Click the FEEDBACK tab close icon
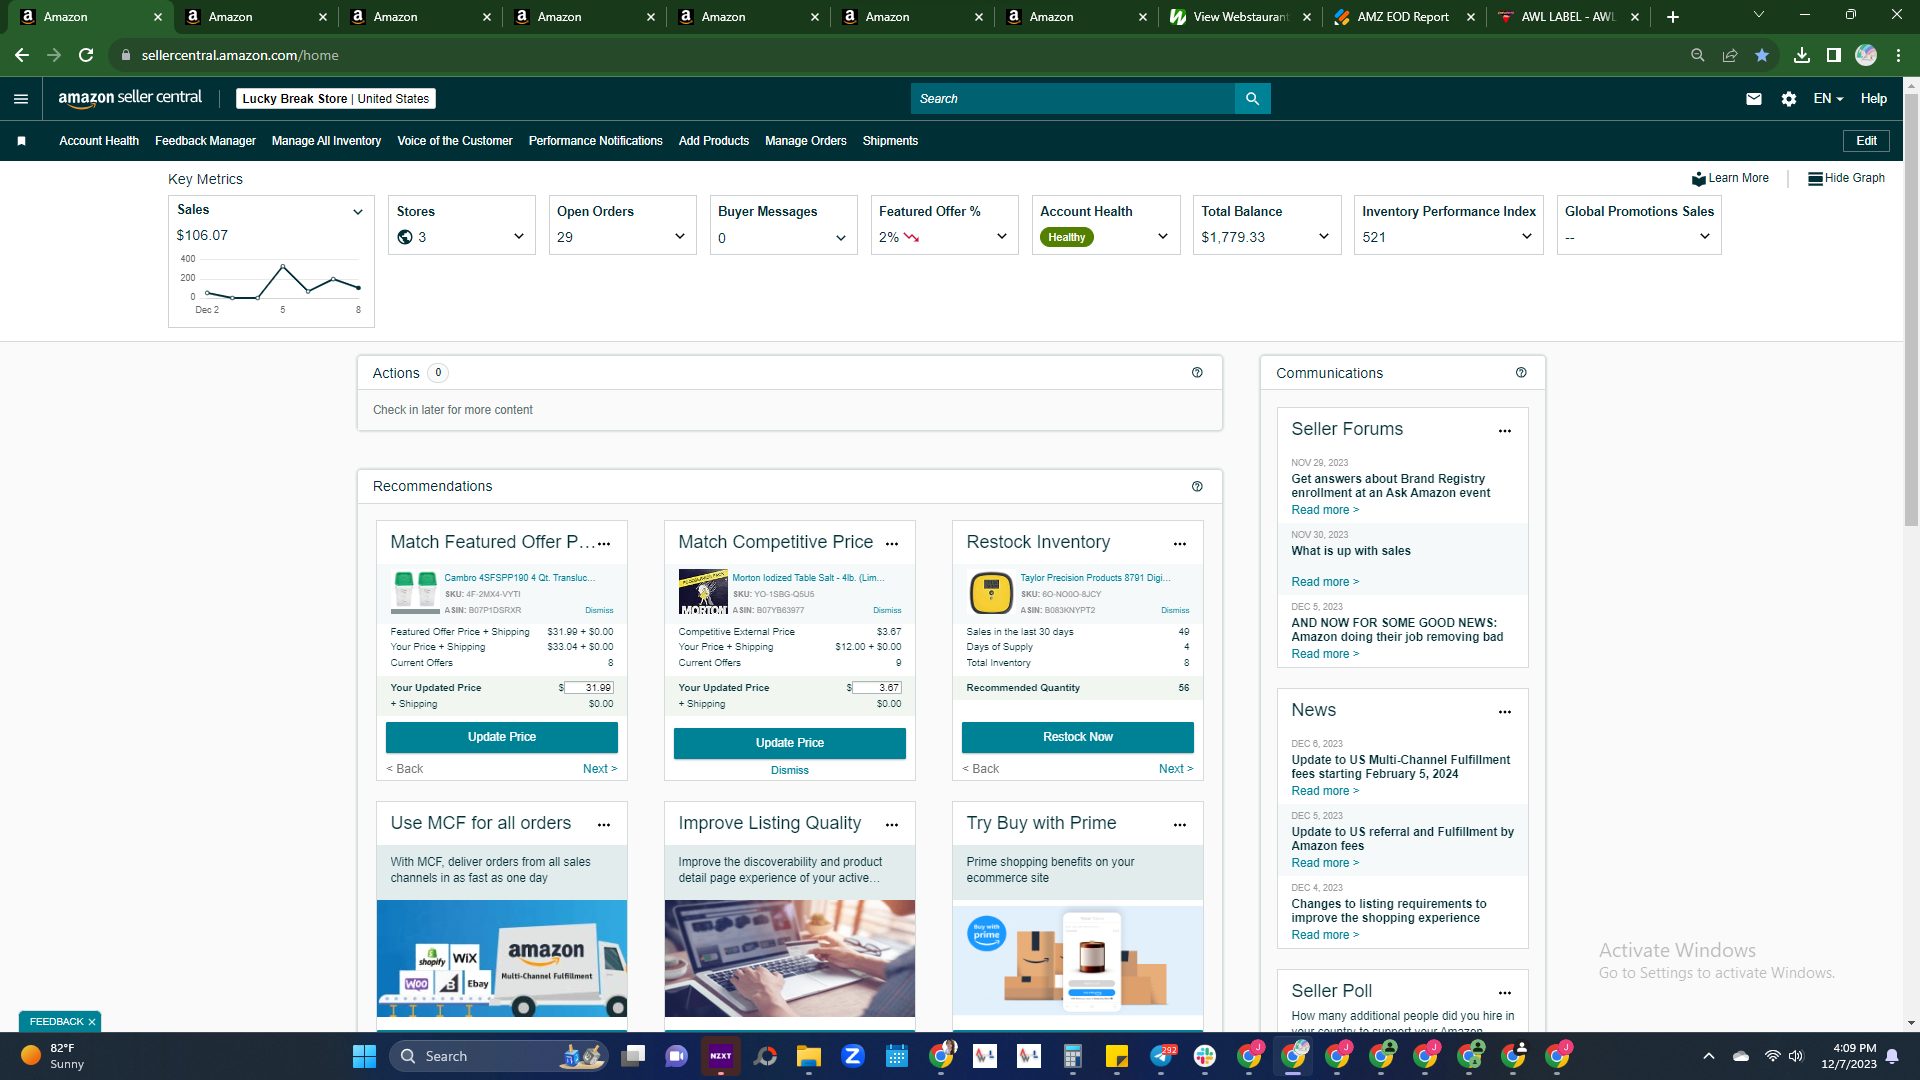 (92, 1023)
